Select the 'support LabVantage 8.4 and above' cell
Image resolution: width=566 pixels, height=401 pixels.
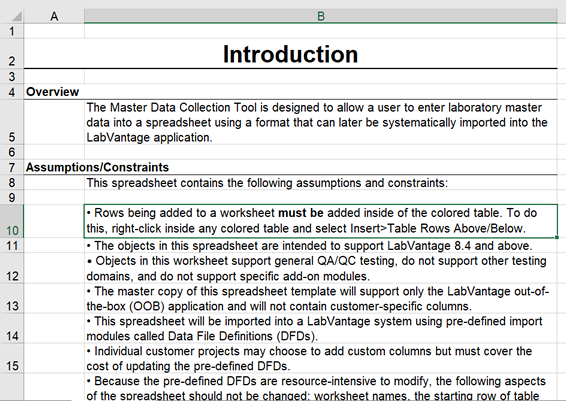pyautogui.click(x=321, y=245)
